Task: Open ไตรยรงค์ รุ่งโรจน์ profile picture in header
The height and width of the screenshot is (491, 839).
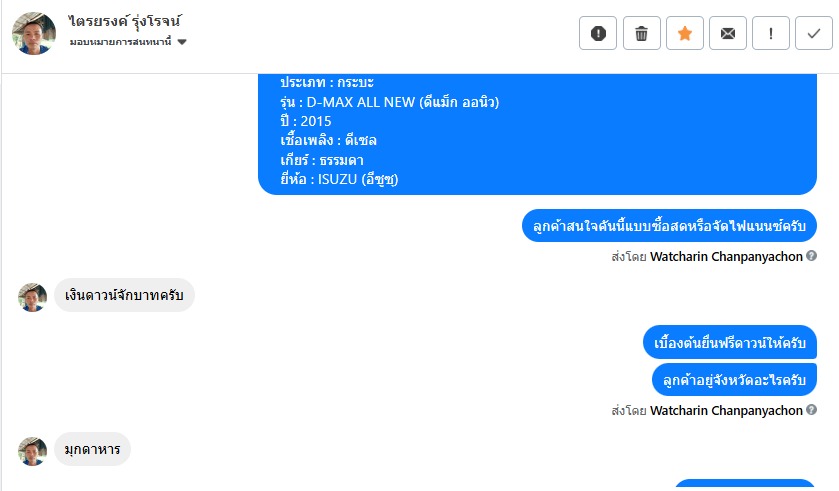Action: [33, 33]
